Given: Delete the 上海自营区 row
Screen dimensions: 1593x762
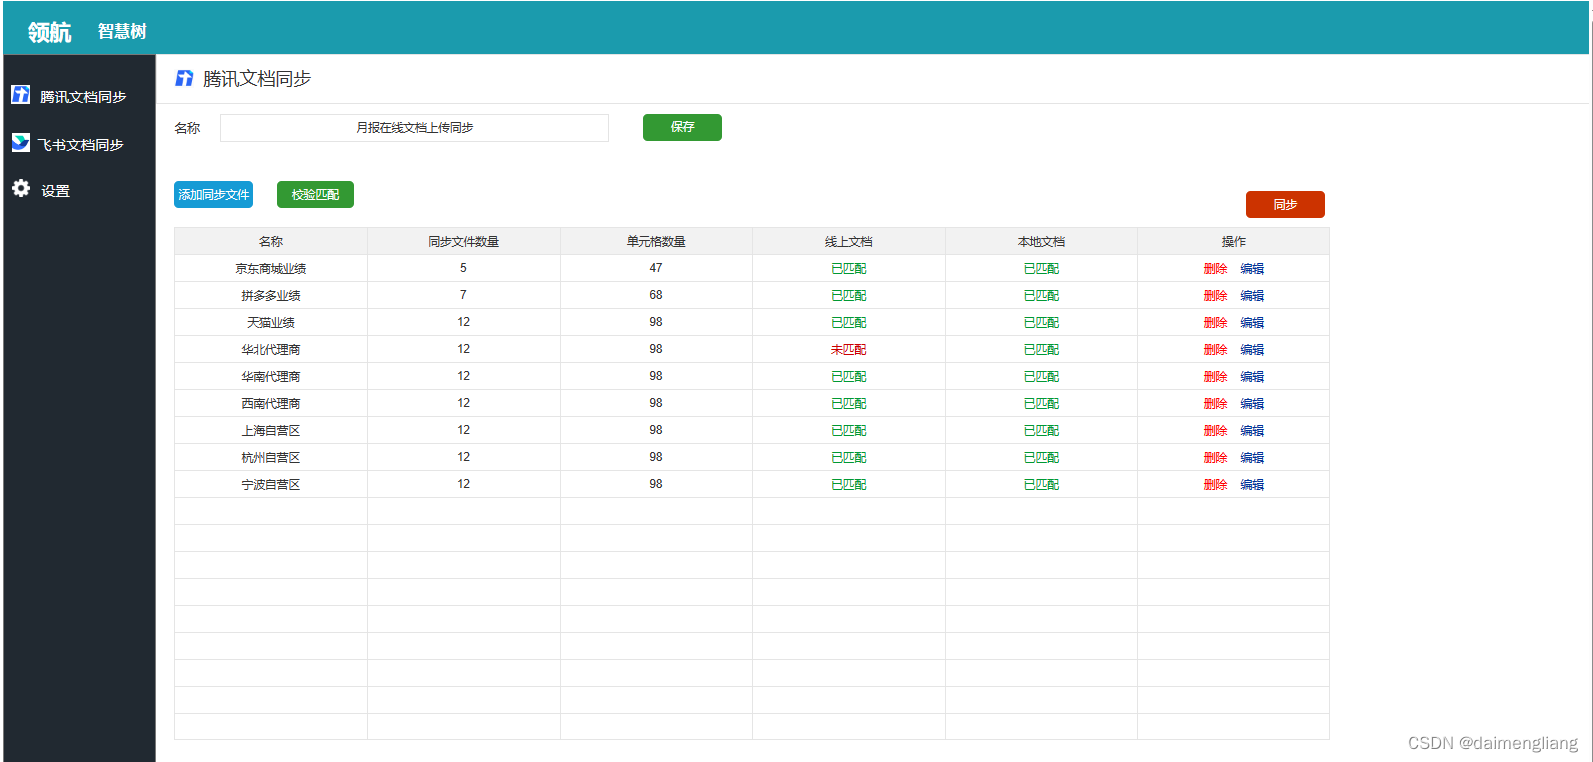Looking at the screenshot, I should 1215,431.
